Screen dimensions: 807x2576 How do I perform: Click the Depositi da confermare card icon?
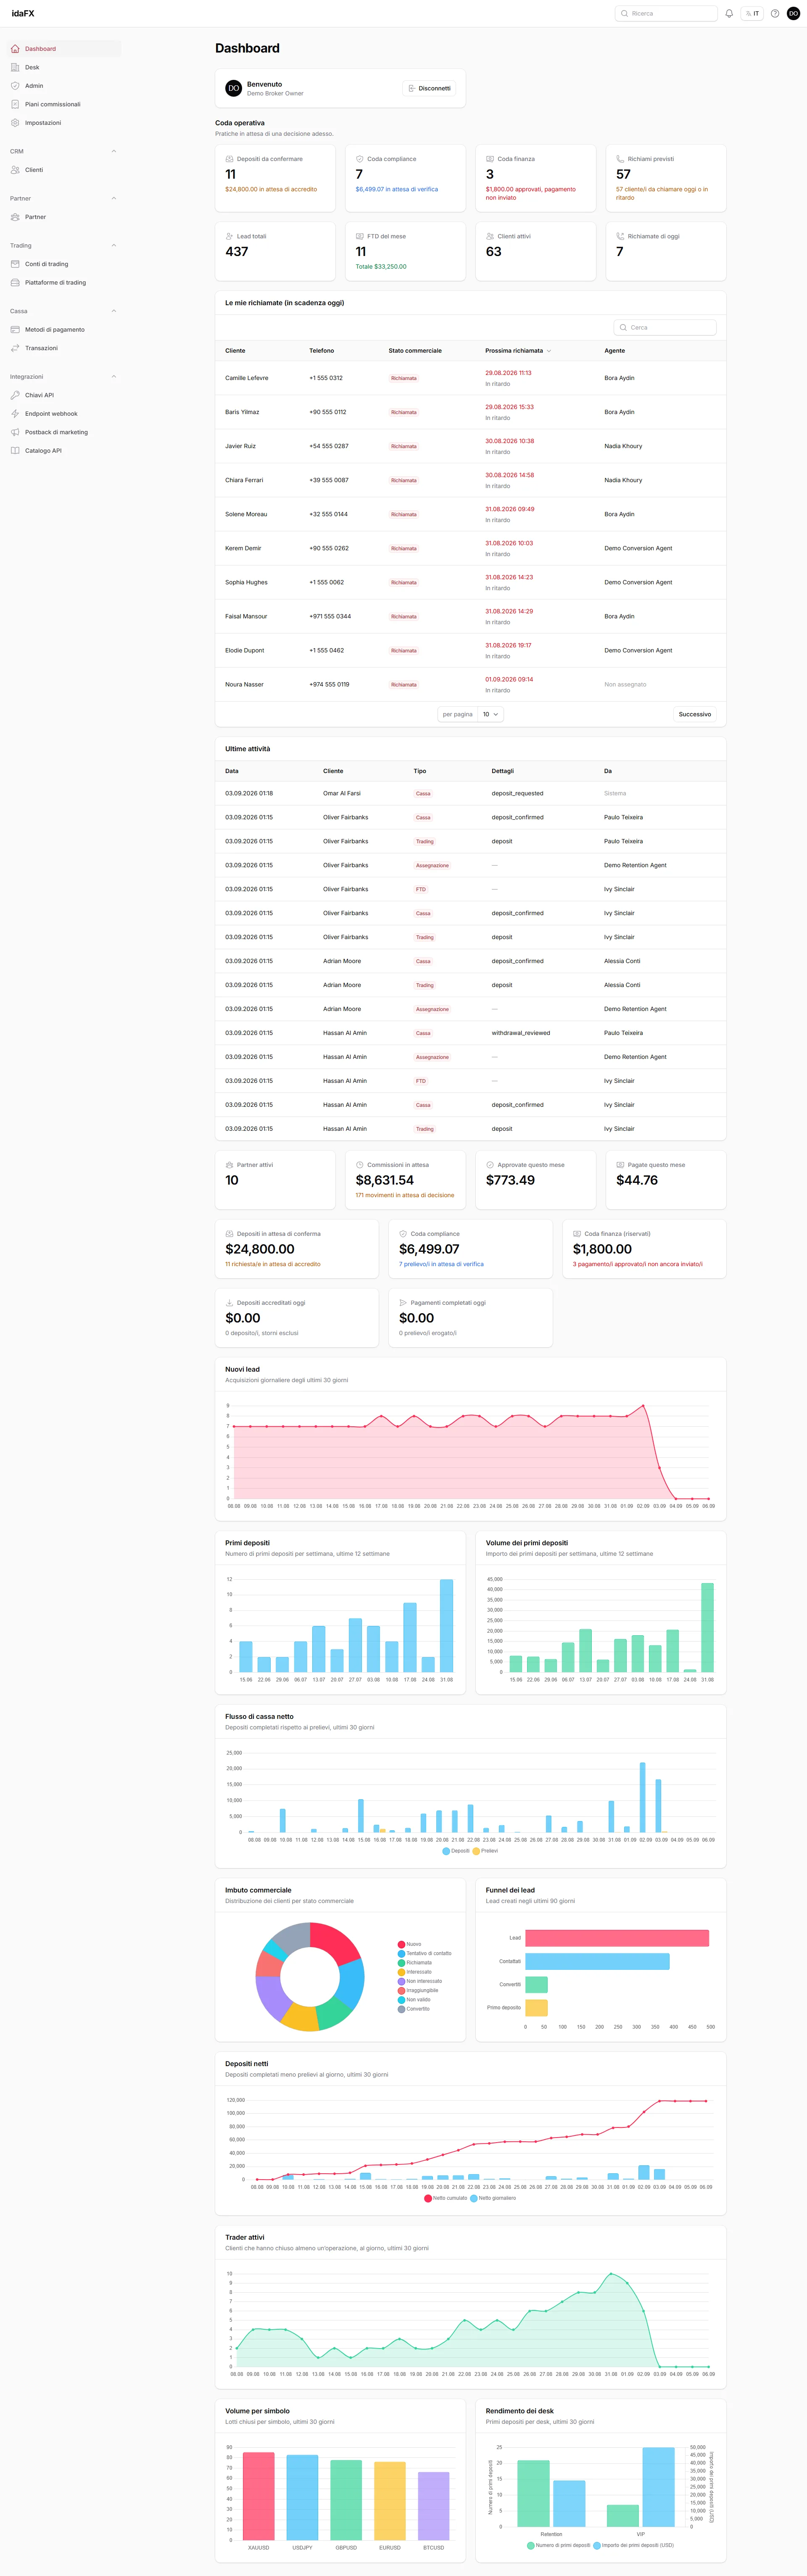click(x=229, y=159)
